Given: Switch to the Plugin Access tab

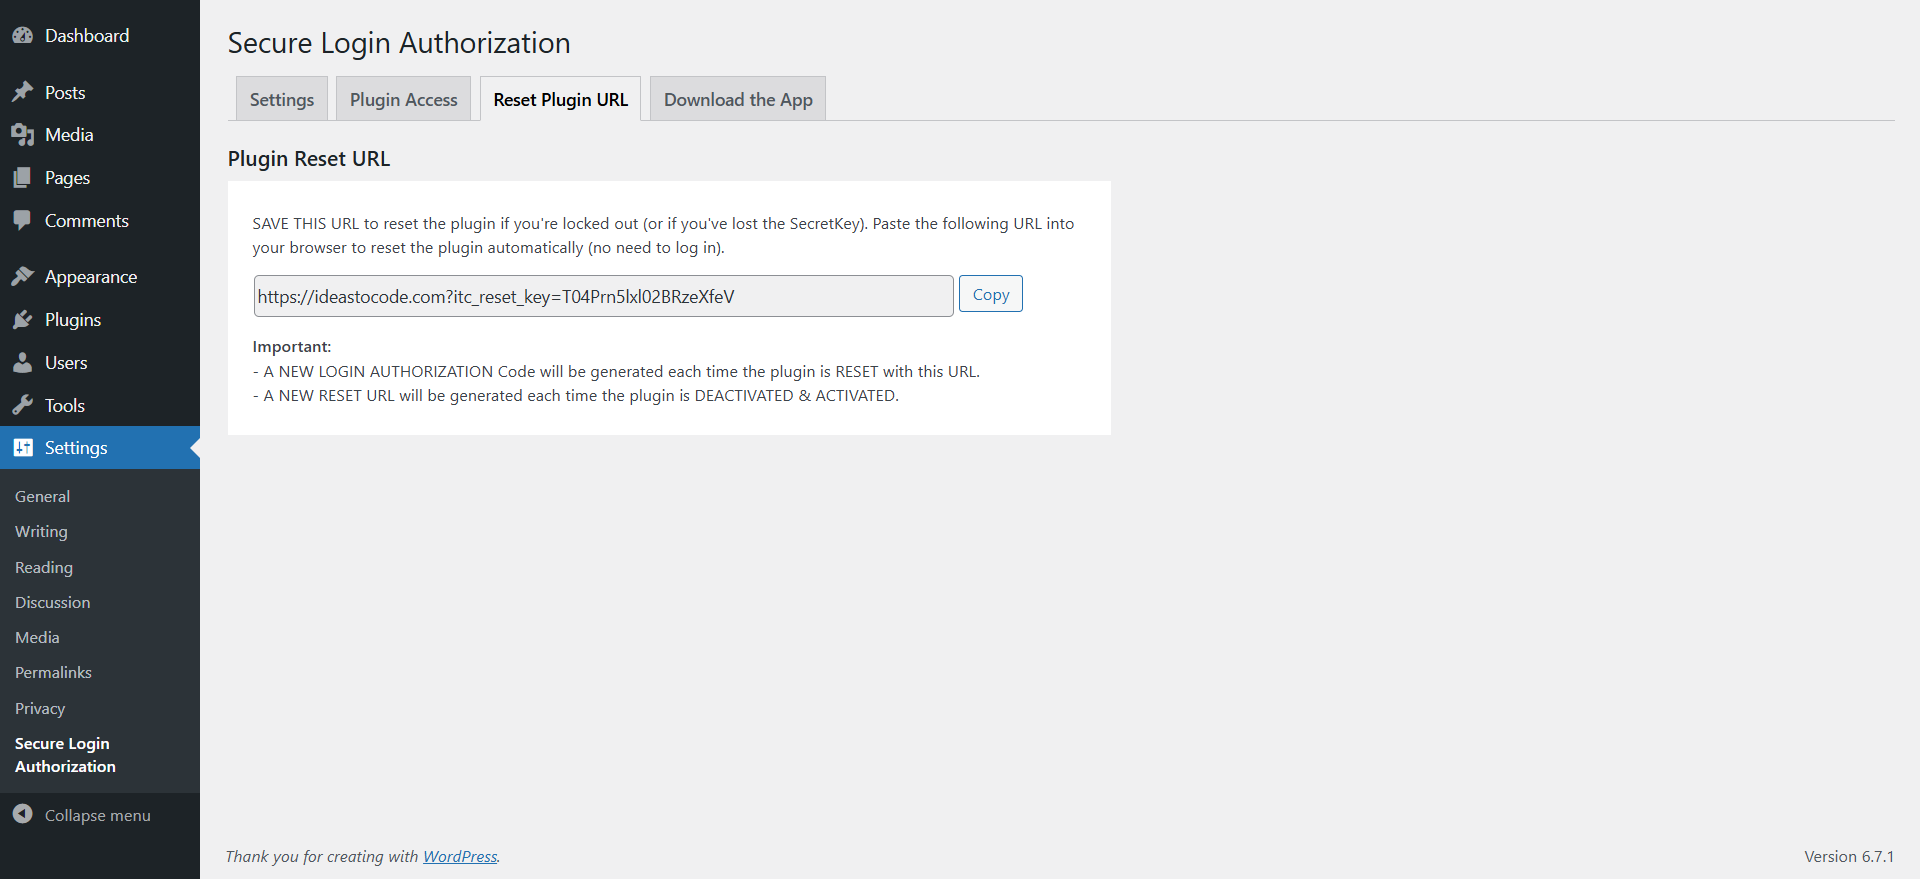Looking at the screenshot, I should (x=403, y=100).
